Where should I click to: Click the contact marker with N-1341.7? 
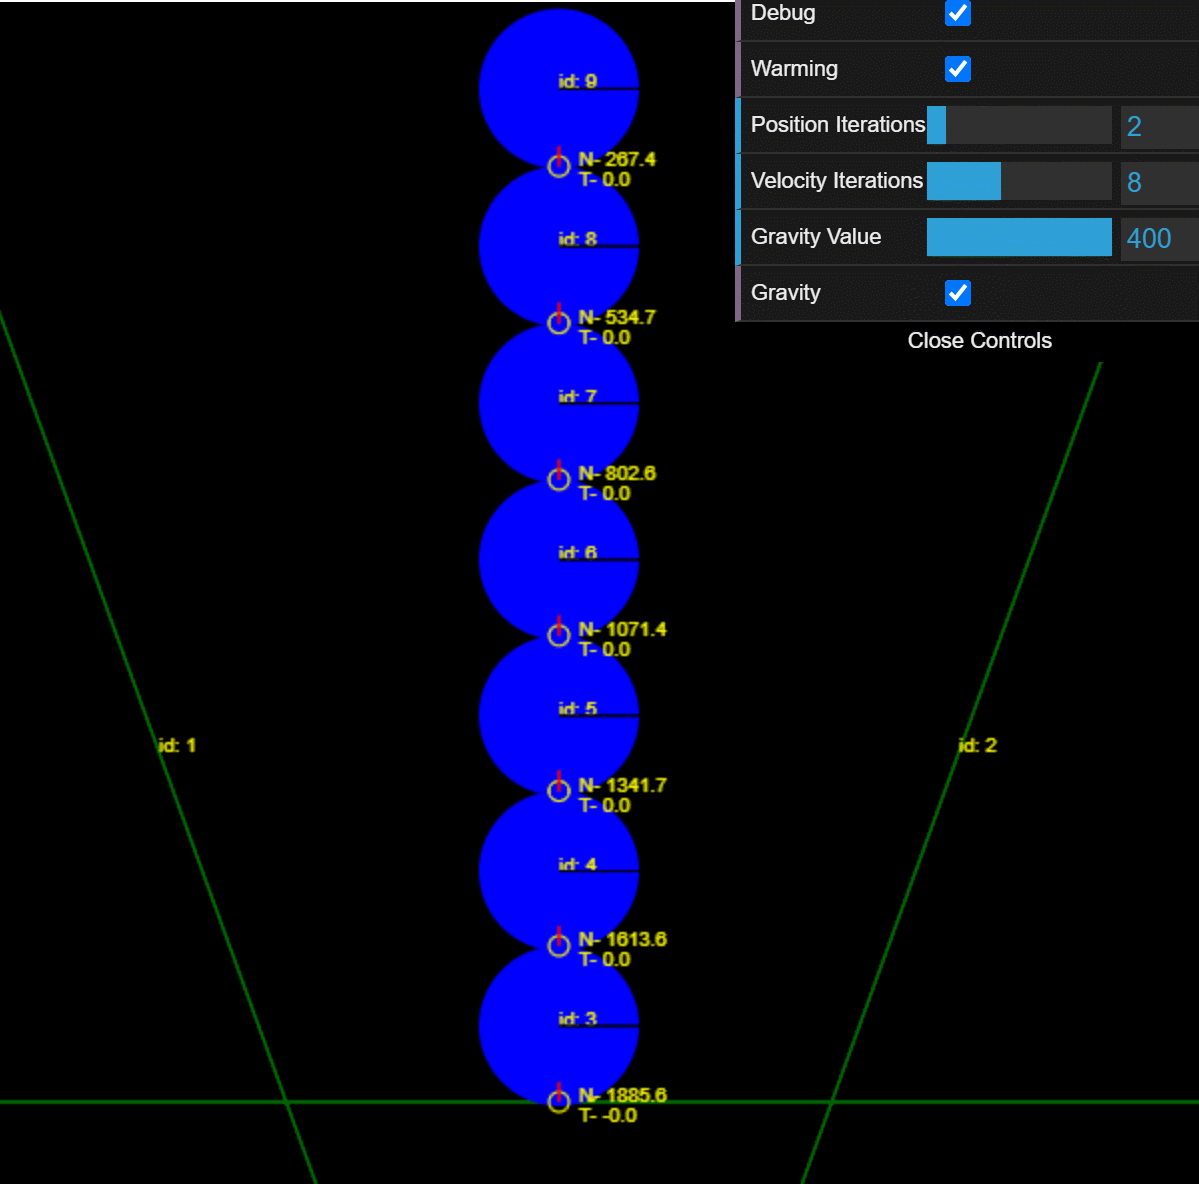(x=559, y=790)
